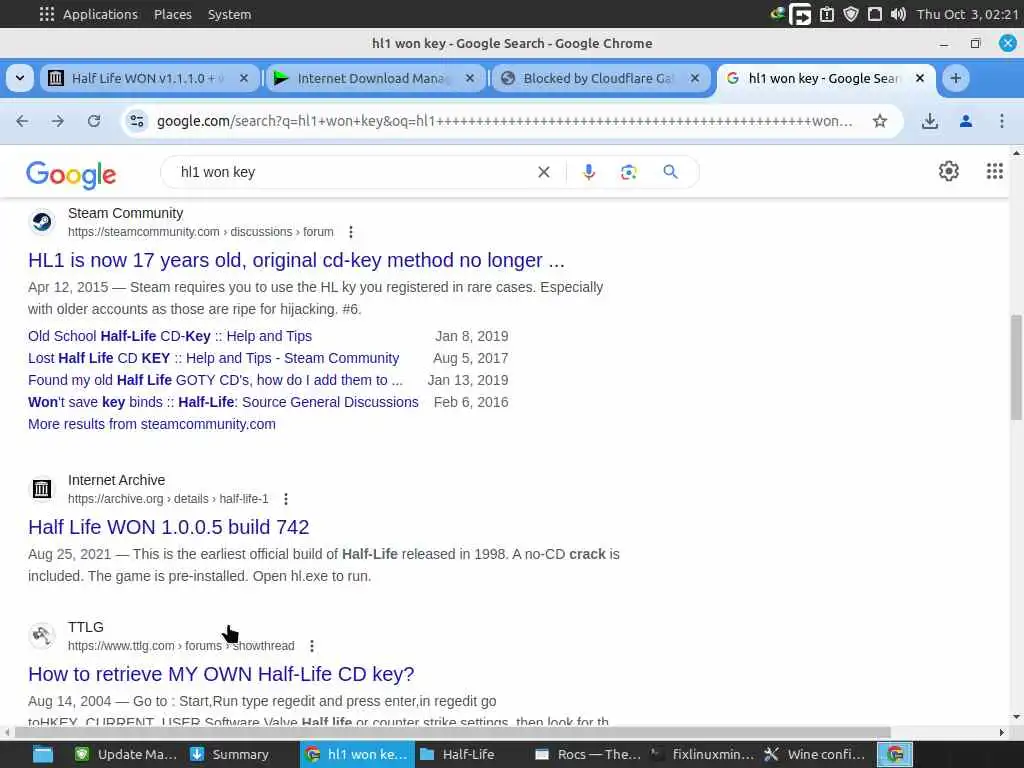Click the vertical page scrollbar
The width and height of the screenshot is (1024, 768).
coord(1016,367)
